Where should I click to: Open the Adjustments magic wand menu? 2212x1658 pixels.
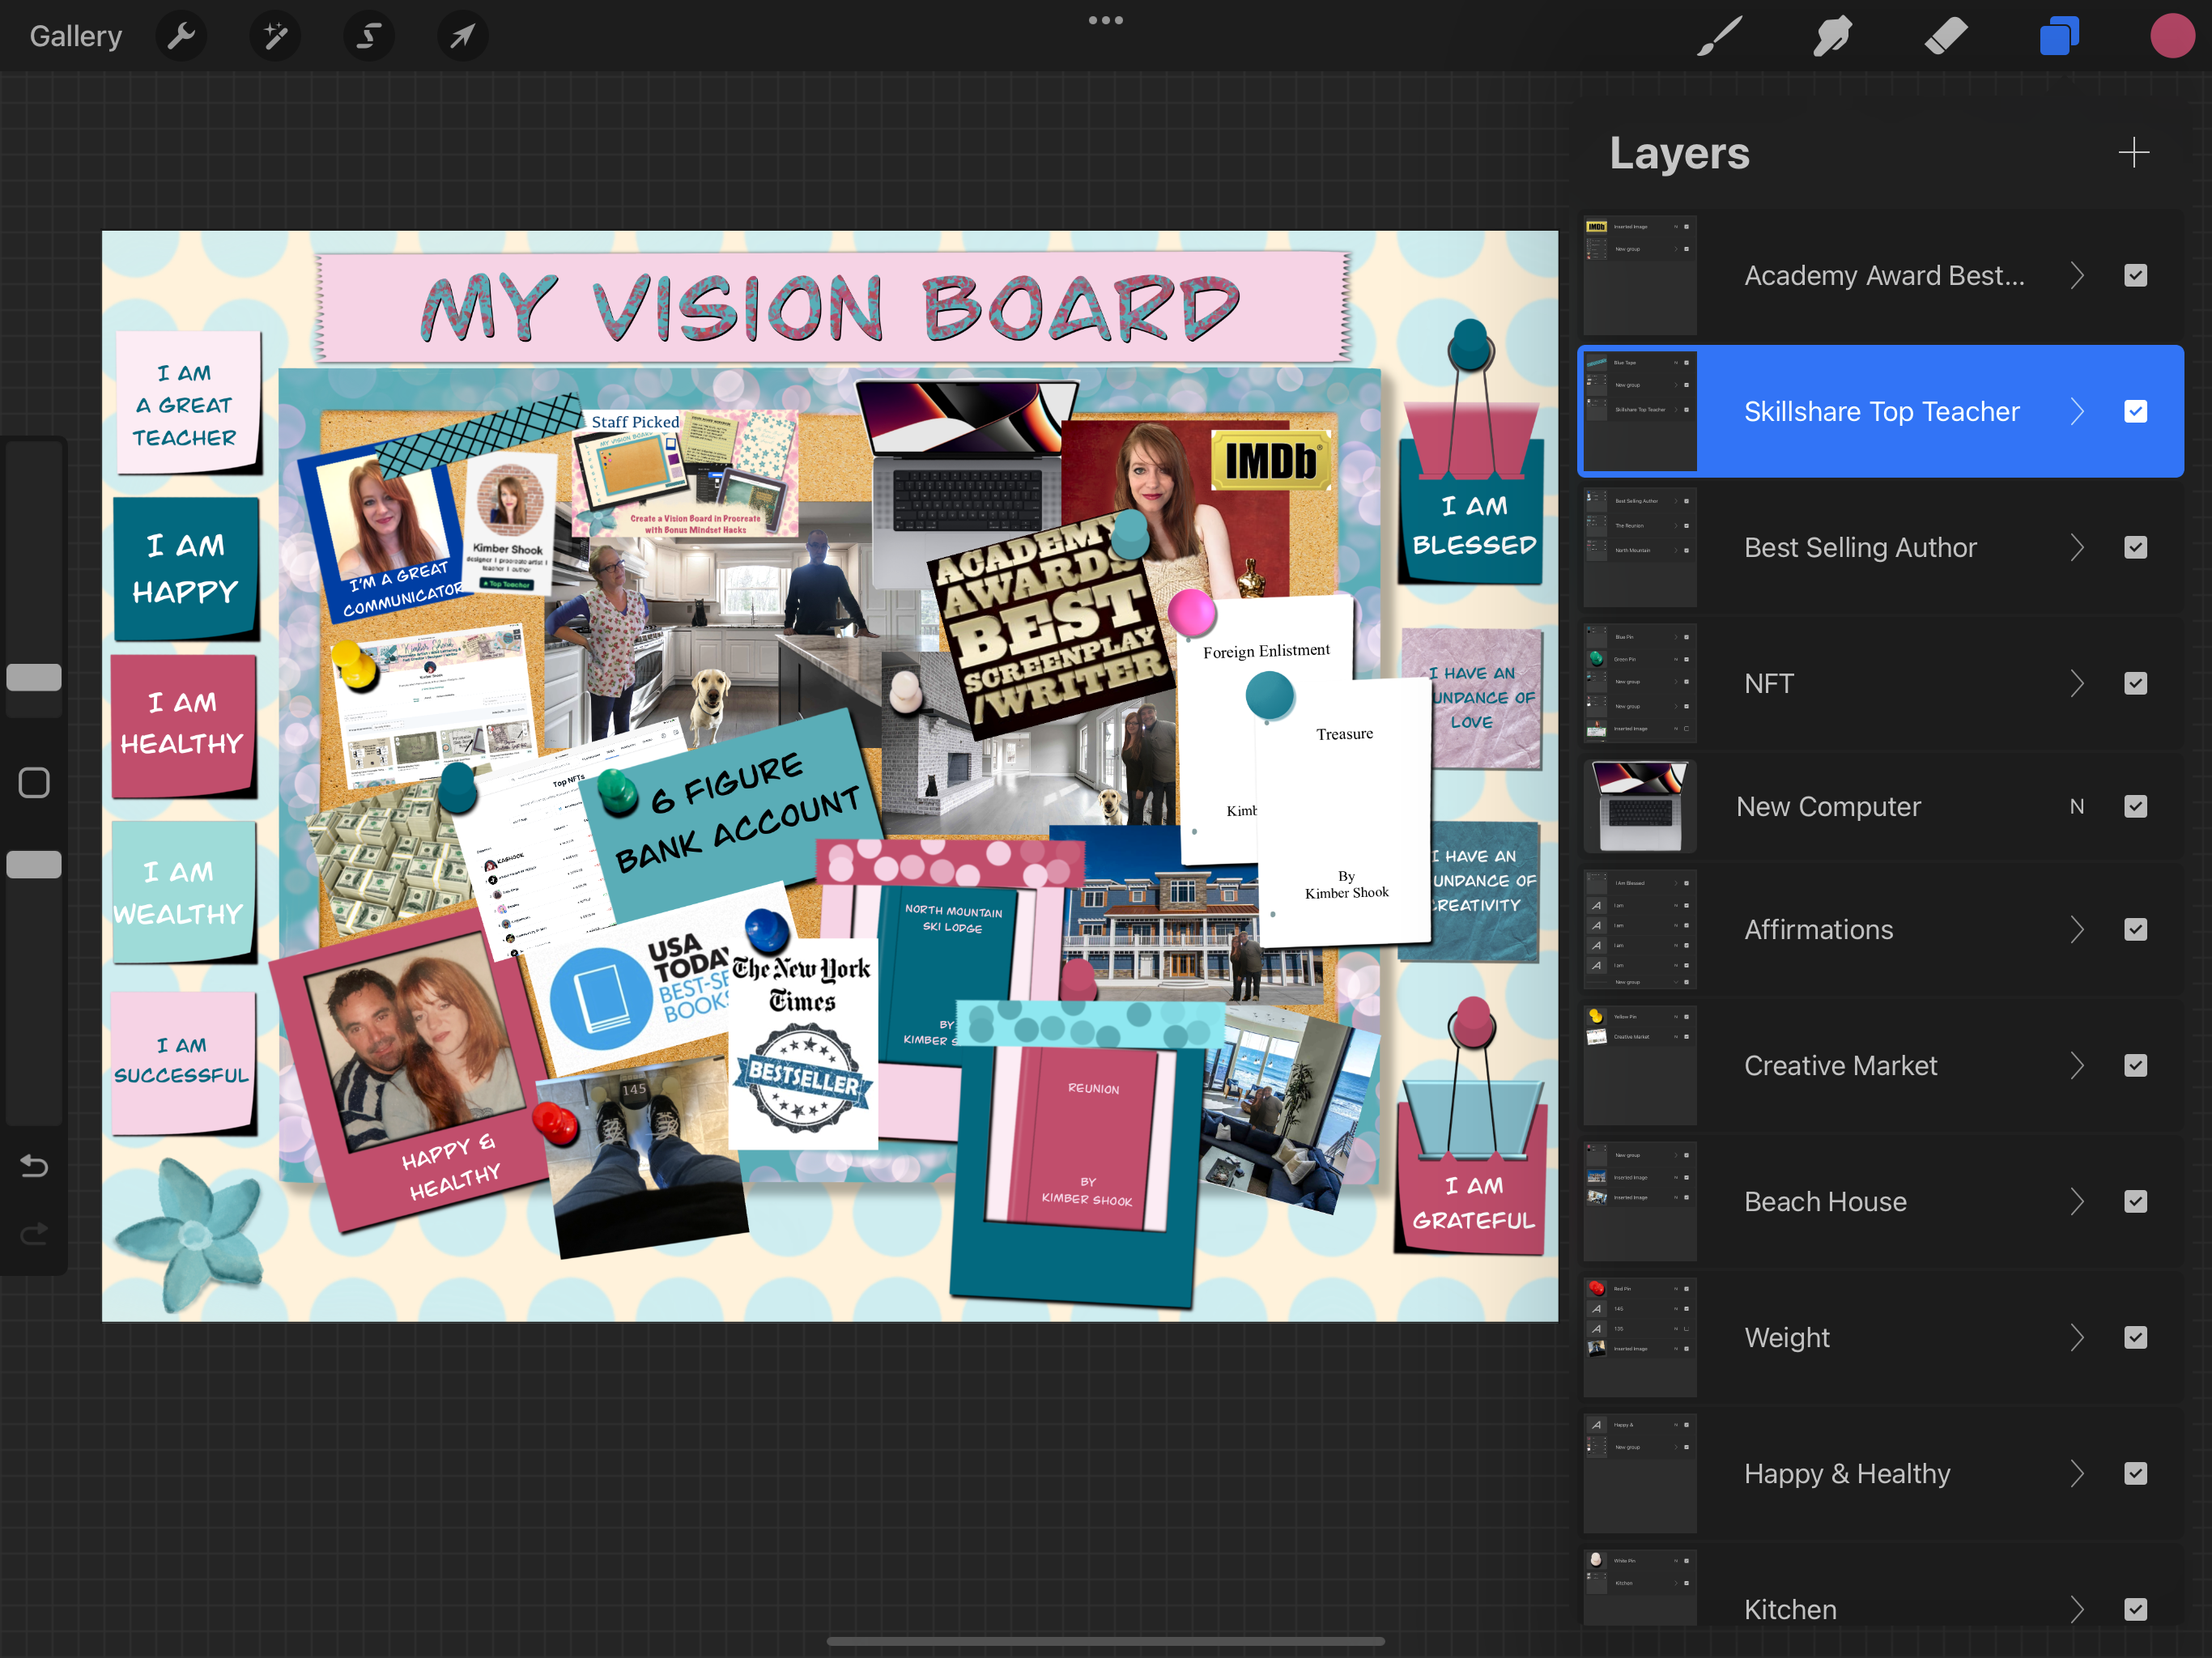tap(275, 37)
